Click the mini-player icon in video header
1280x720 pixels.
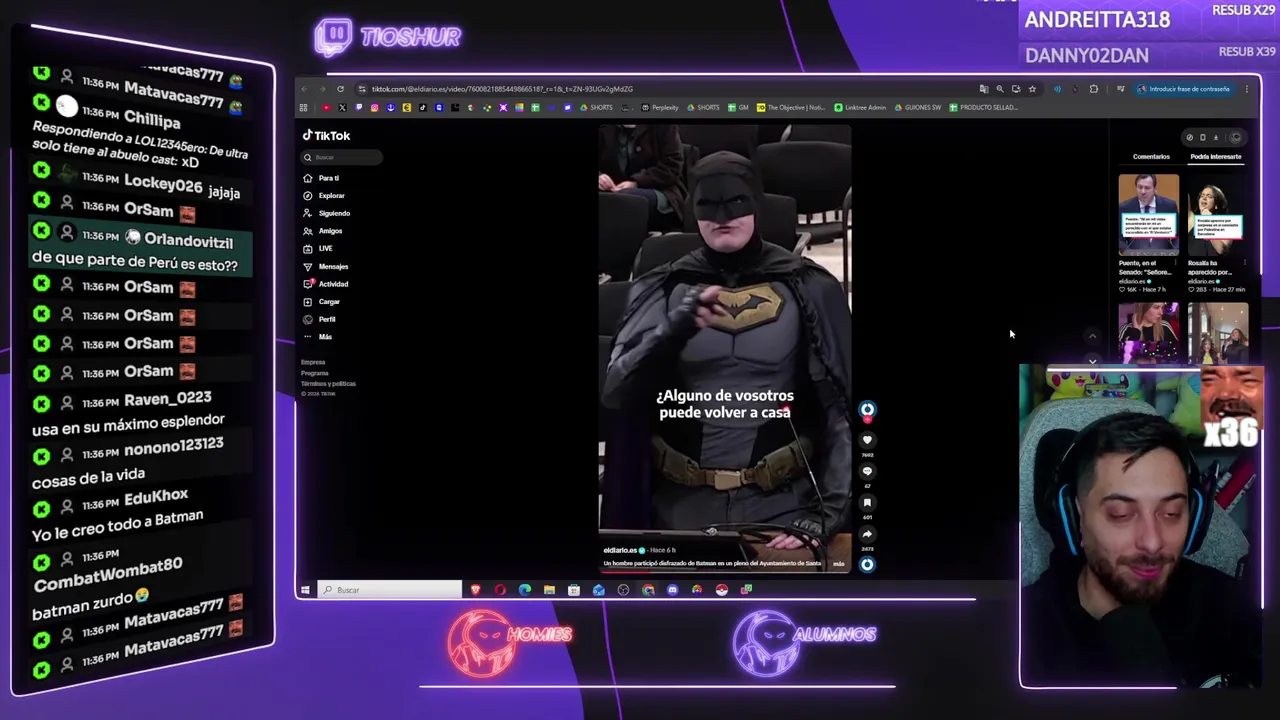point(1203,137)
